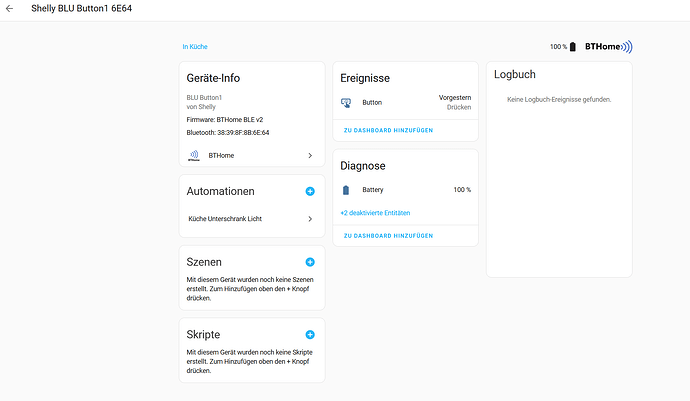Open the Battery 100 % entity row
The height and width of the screenshot is (401, 690).
pyautogui.click(x=405, y=190)
